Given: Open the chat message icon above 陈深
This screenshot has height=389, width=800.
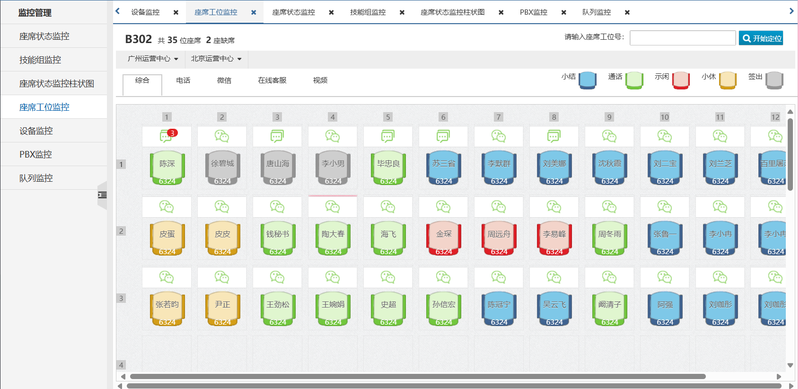Looking at the screenshot, I should (166, 136).
